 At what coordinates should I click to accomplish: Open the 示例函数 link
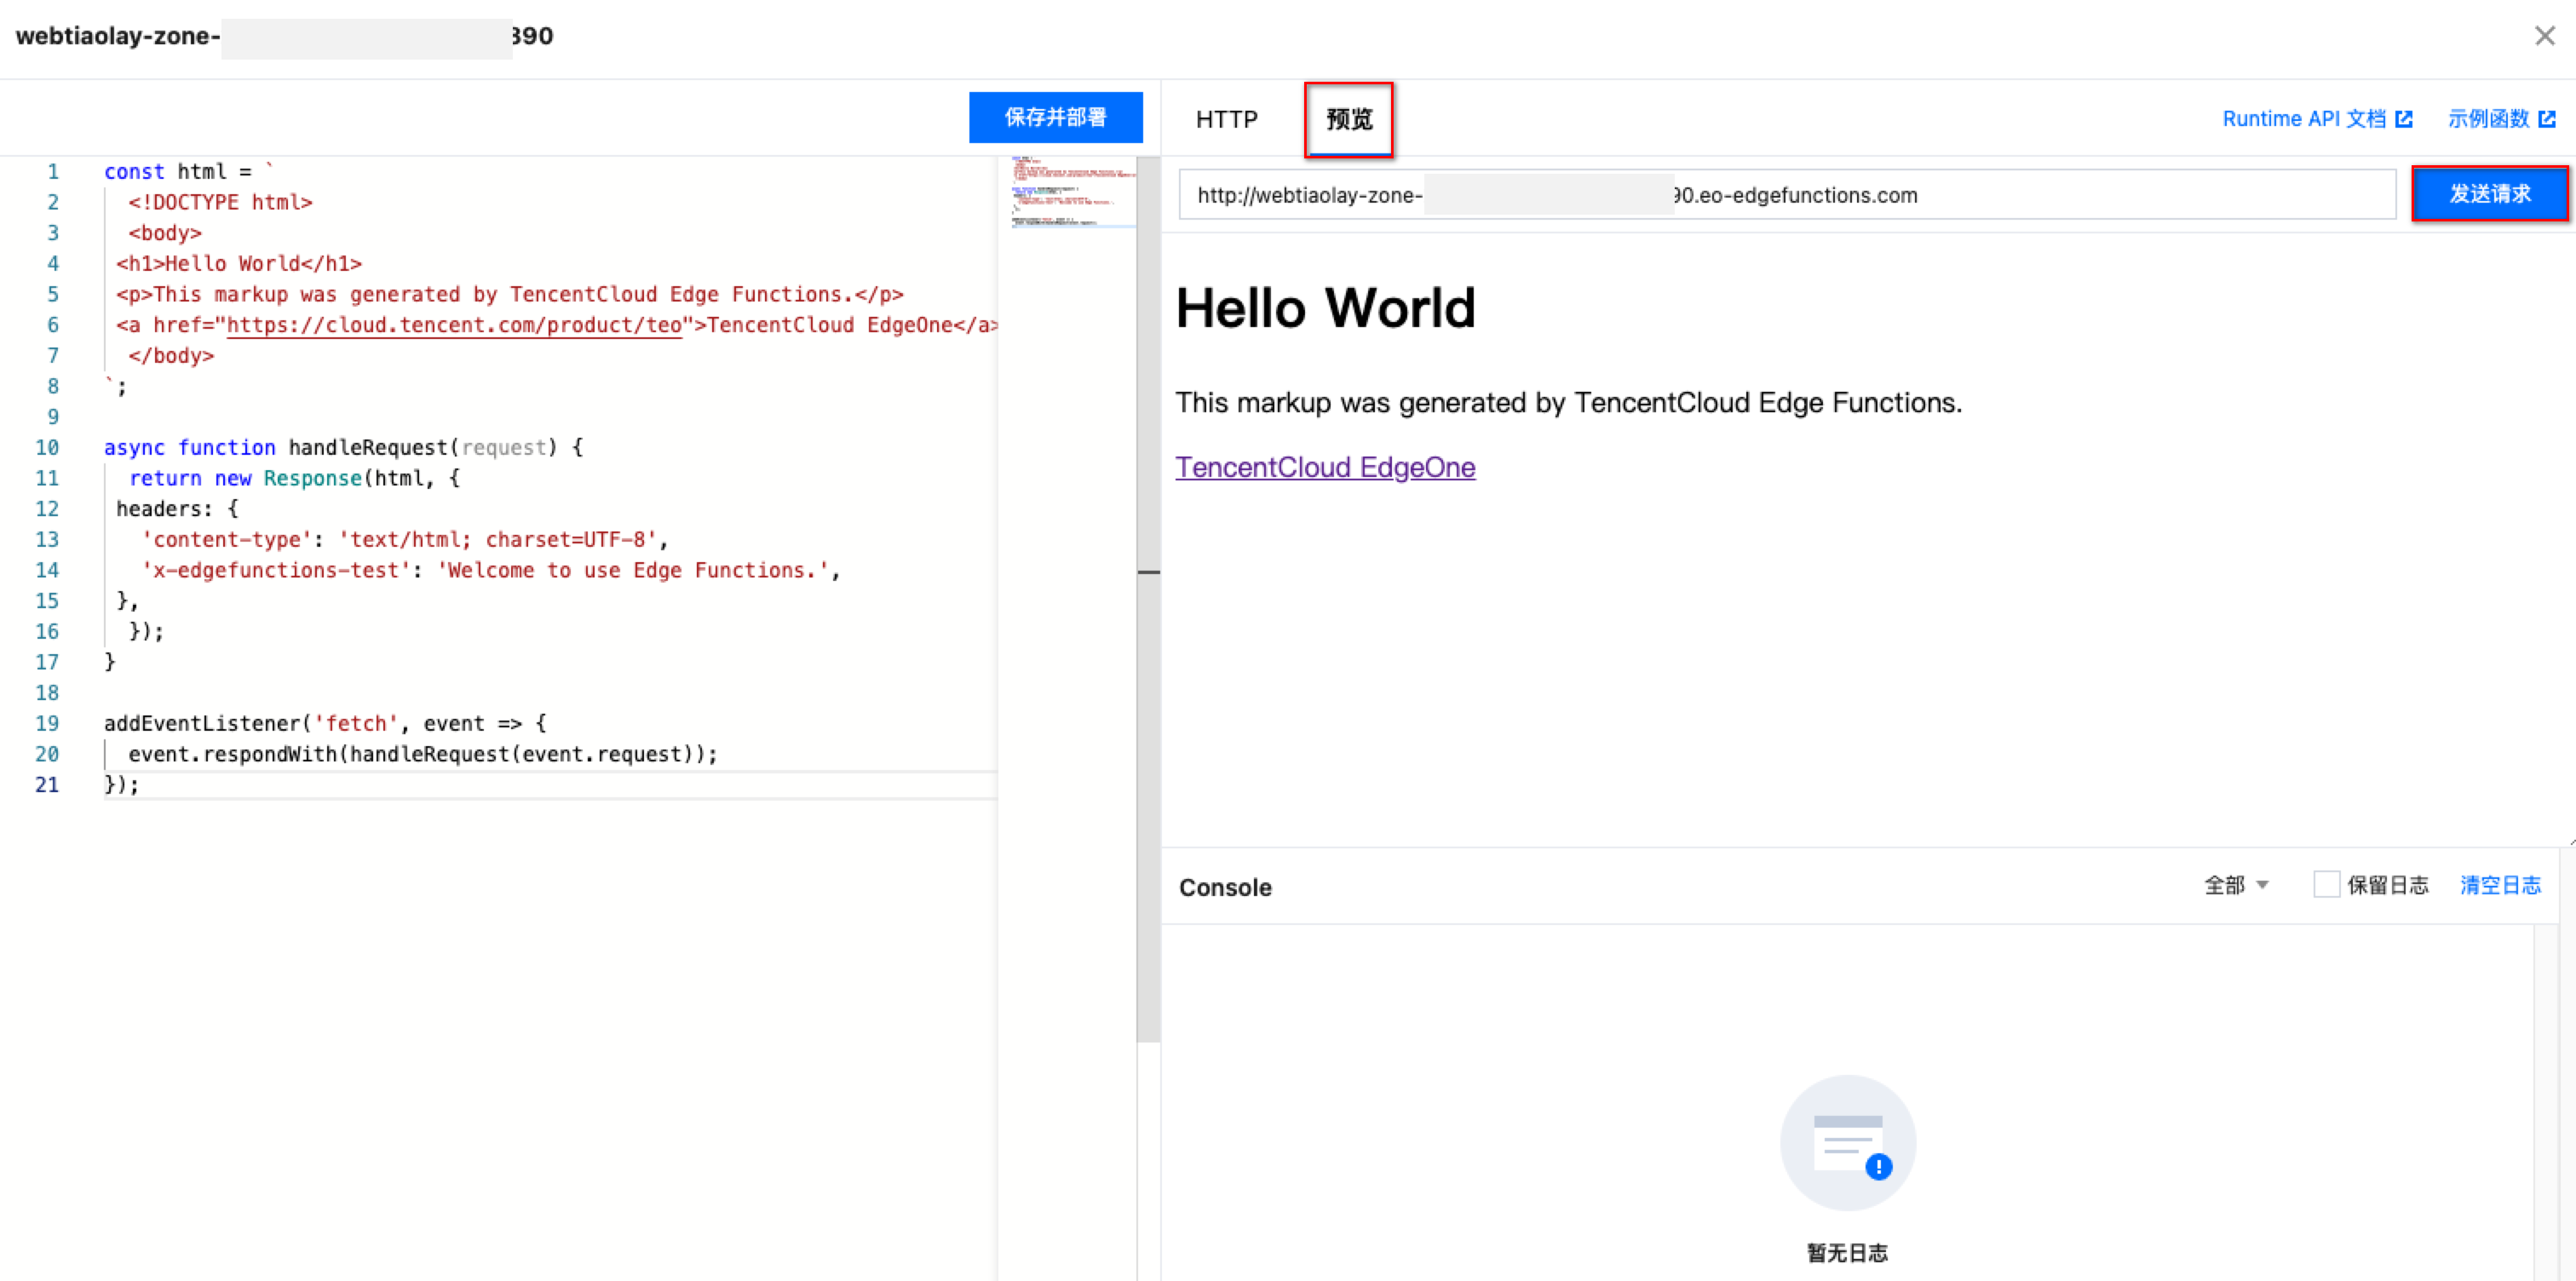[2488, 119]
